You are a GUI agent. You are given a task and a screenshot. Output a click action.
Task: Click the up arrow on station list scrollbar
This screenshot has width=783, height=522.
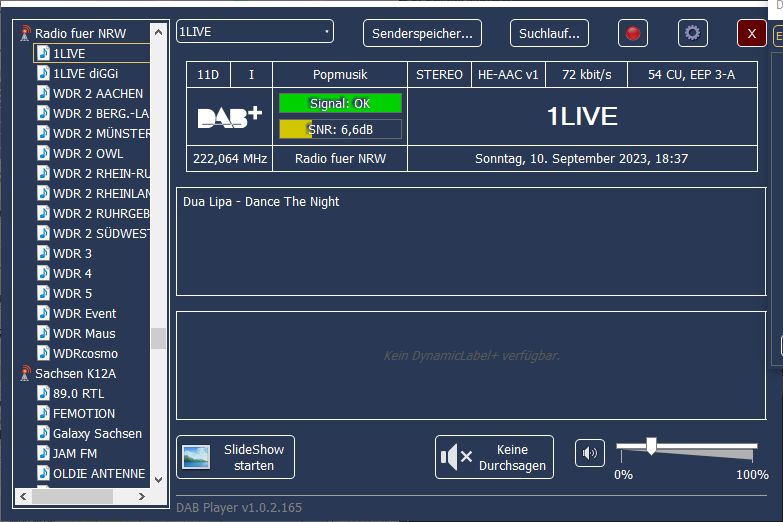pyautogui.click(x=158, y=32)
